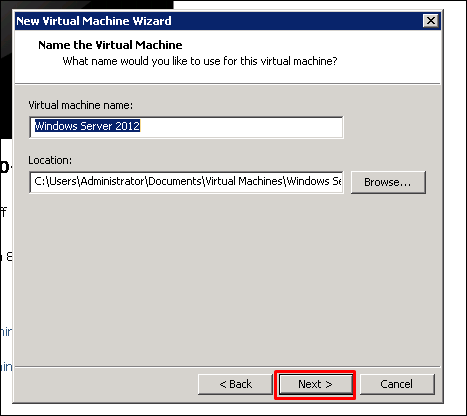Open the lower blue partial link behind the dialog

(6, 367)
